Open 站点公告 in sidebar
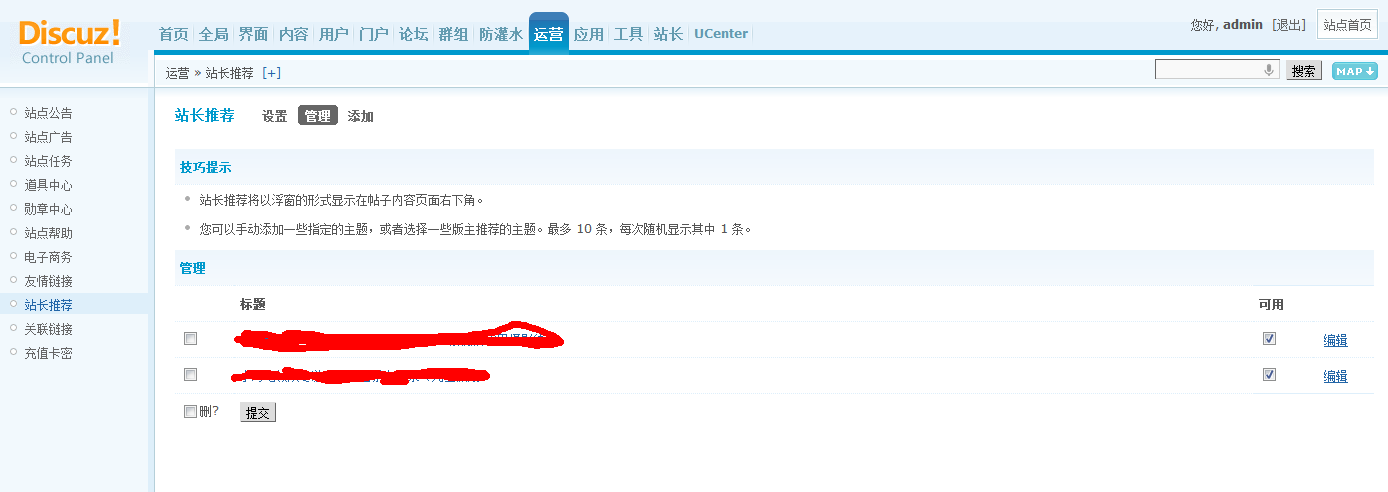 [x=48, y=113]
